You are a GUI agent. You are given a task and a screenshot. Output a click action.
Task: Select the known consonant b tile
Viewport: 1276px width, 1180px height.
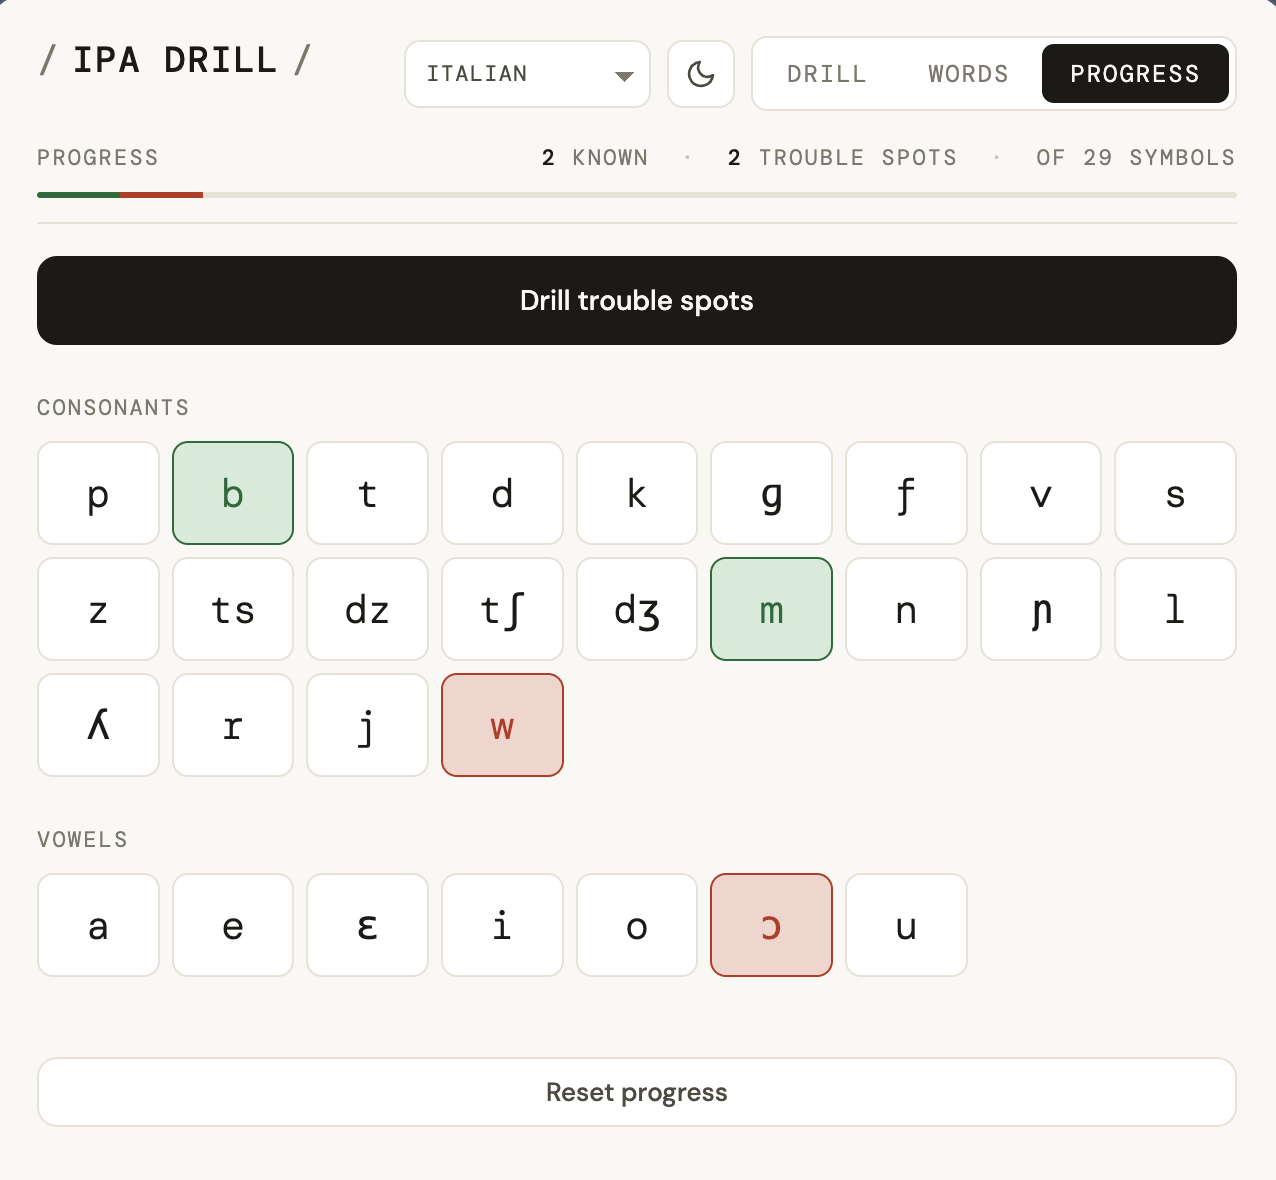point(233,493)
